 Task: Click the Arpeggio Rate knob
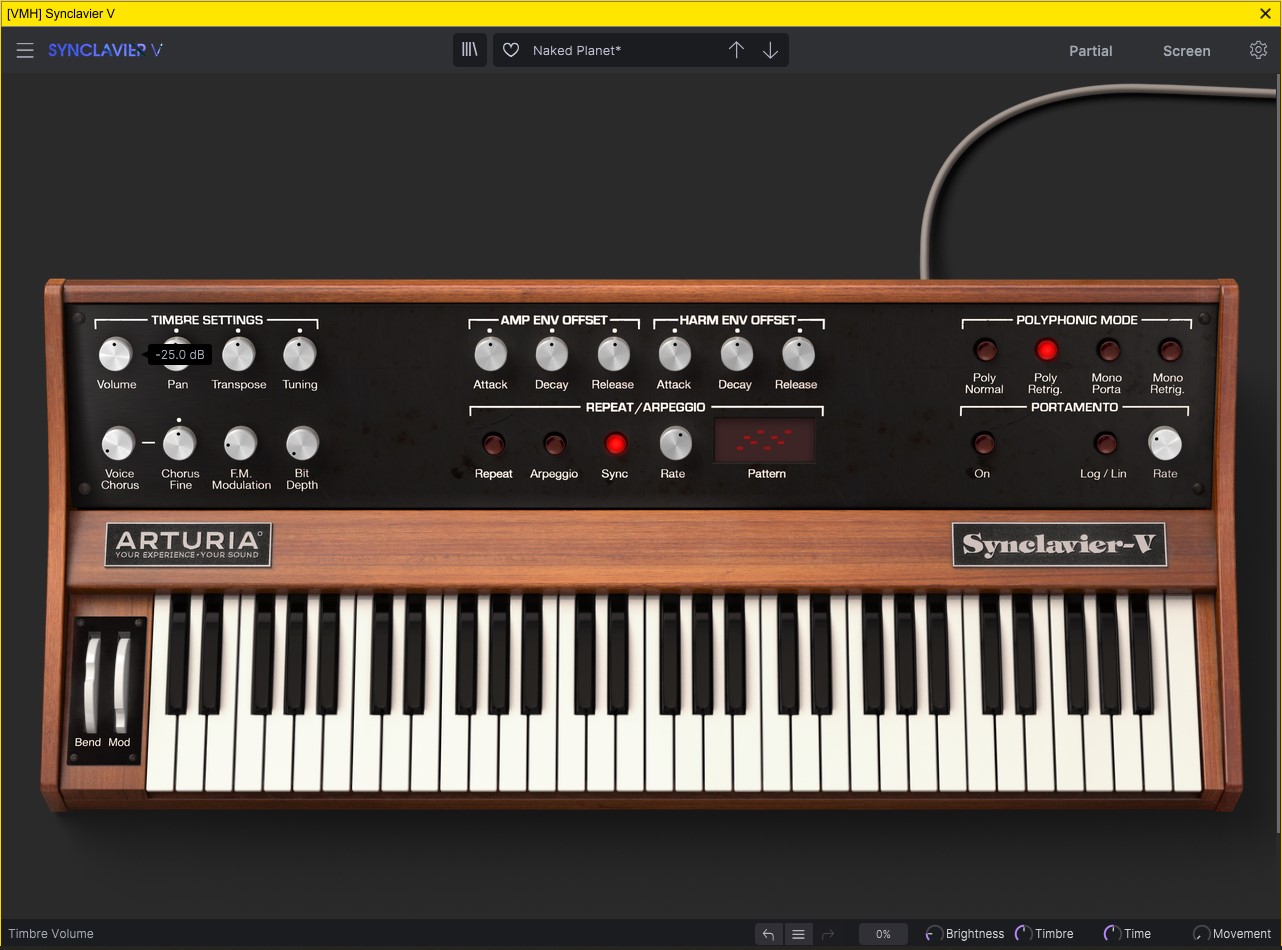(x=675, y=443)
